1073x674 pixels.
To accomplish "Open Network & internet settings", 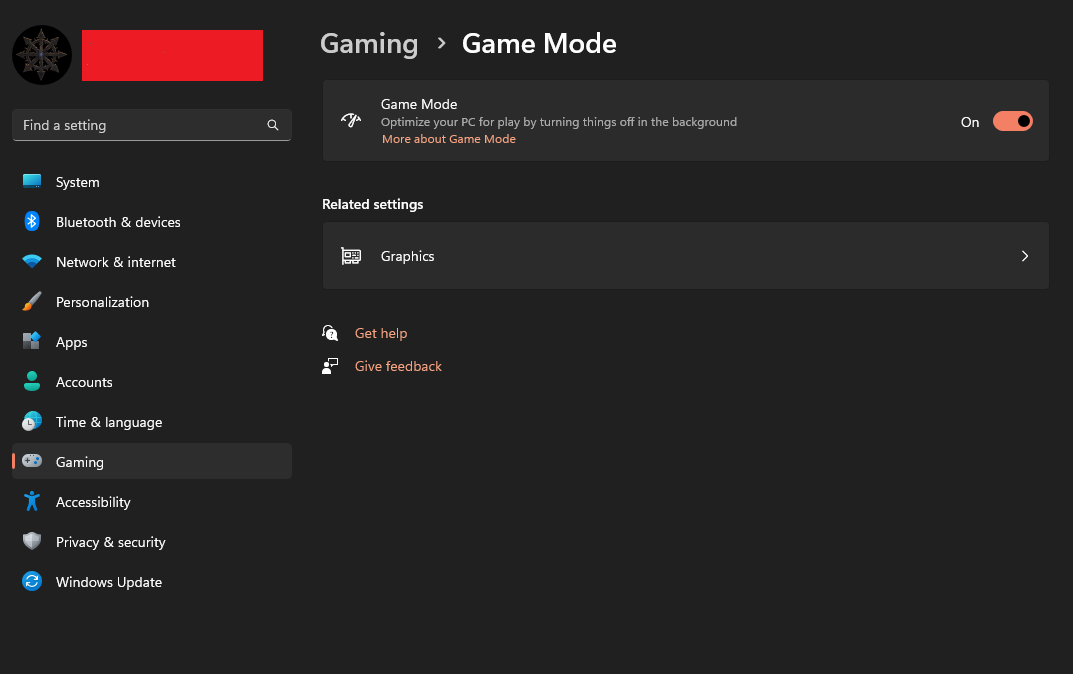I will tap(152, 262).
